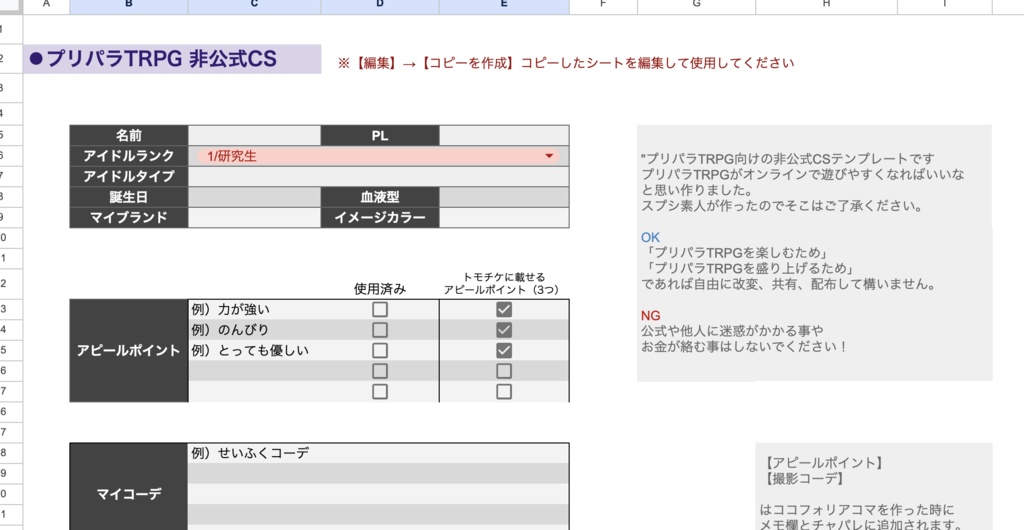Select the empty PL value cell
Viewport: 1024px width, 530px height.
504,136
